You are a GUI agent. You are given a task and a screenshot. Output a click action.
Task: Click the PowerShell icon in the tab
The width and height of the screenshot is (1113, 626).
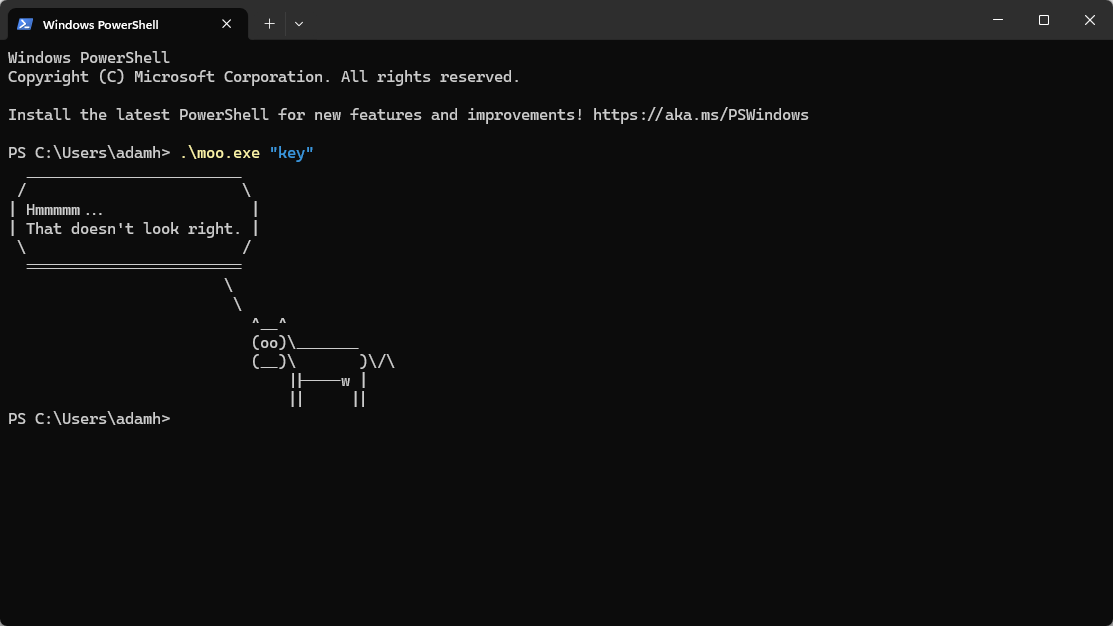click(25, 24)
